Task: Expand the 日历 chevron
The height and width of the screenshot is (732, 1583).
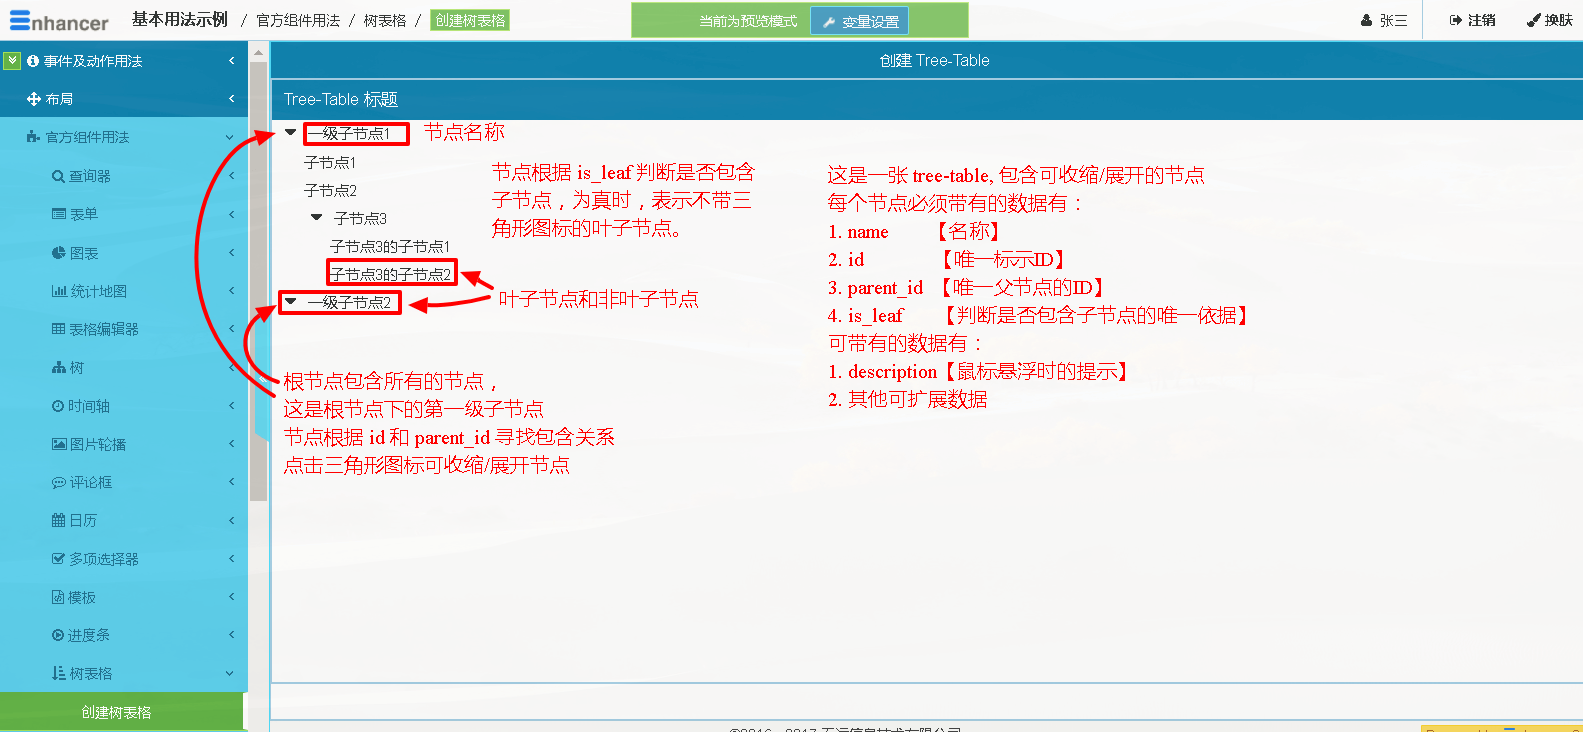Action: pos(231,520)
